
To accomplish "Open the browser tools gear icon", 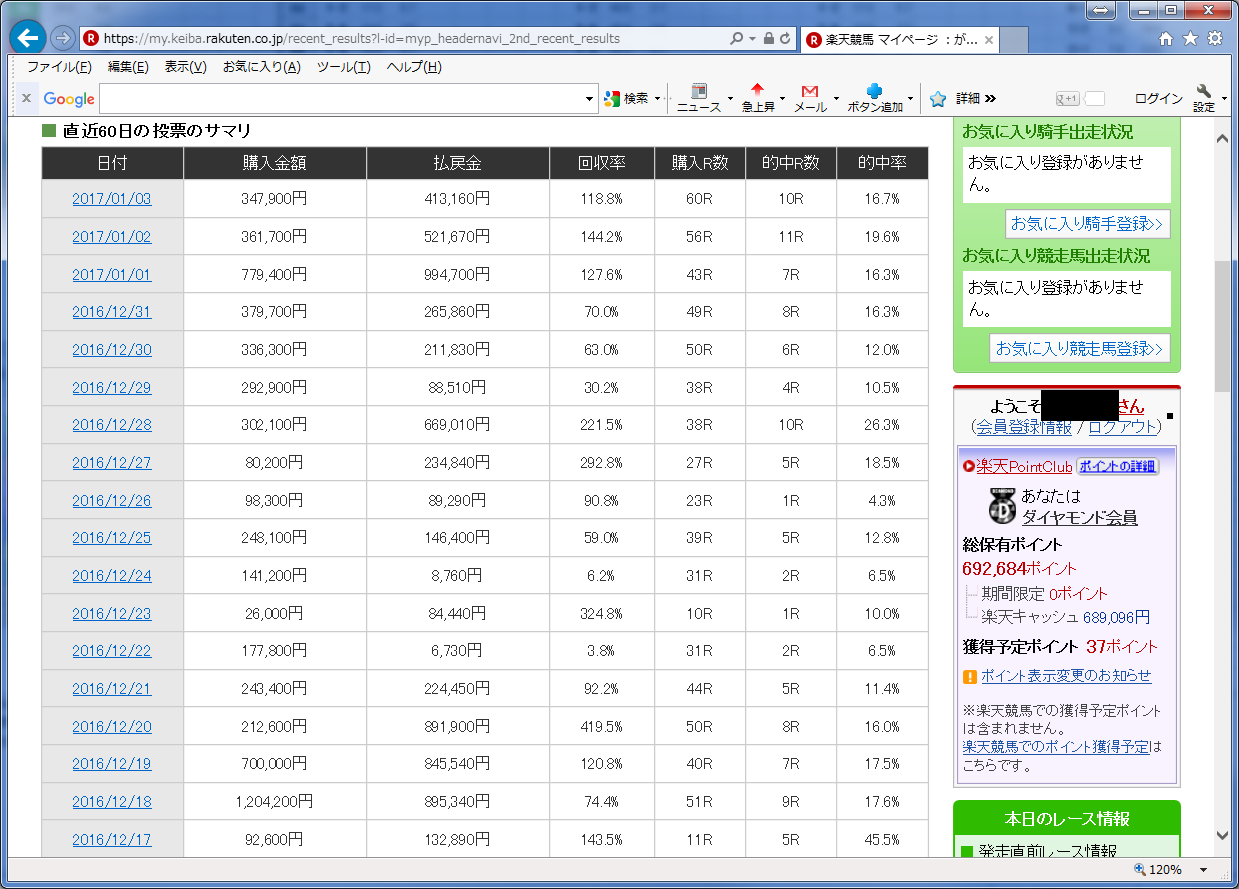I will click(x=1215, y=38).
